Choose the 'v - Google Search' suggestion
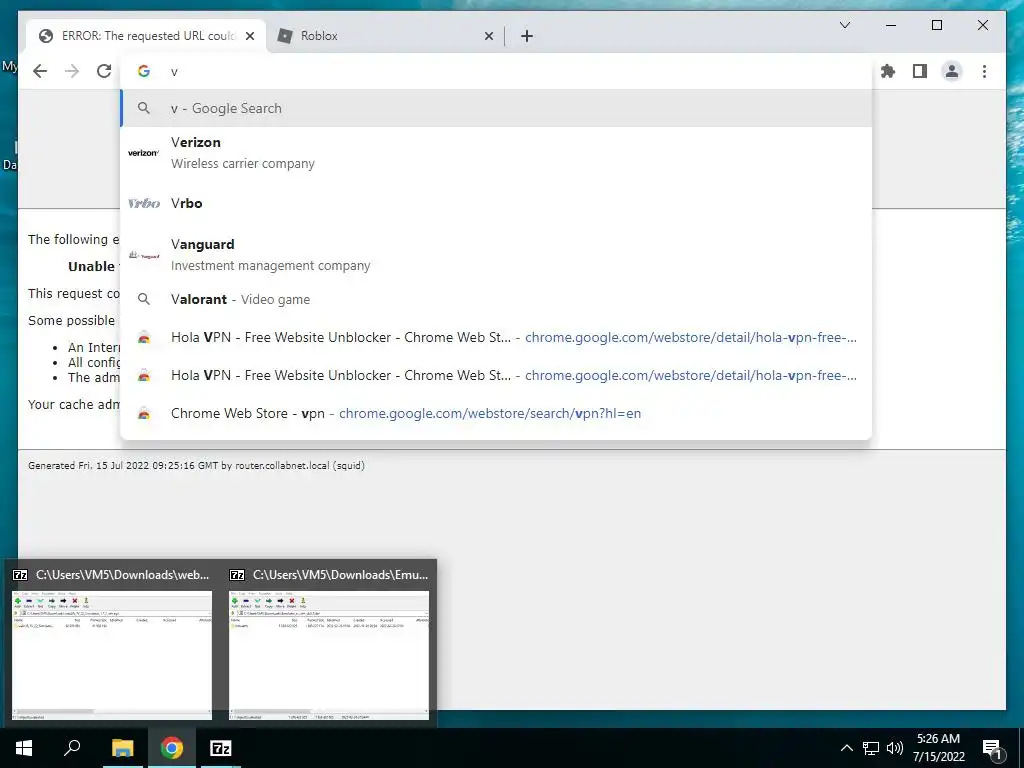1024x768 pixels. click(x=496, y=108)
